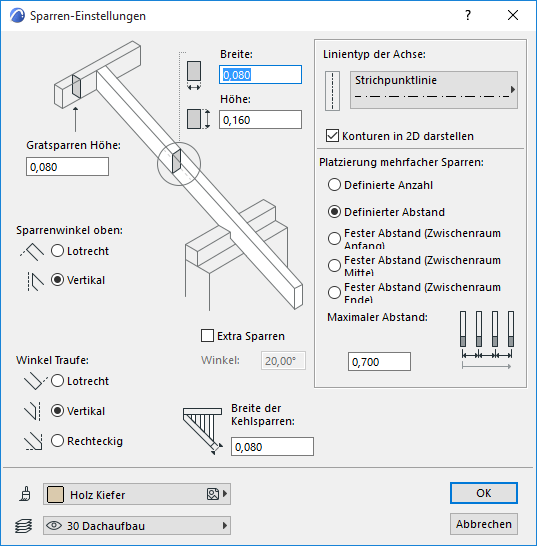Viewport: 537px width, 546px height.
Task: Close the Sparren-Einstellungen dialog
Action: tap(513, 15)
